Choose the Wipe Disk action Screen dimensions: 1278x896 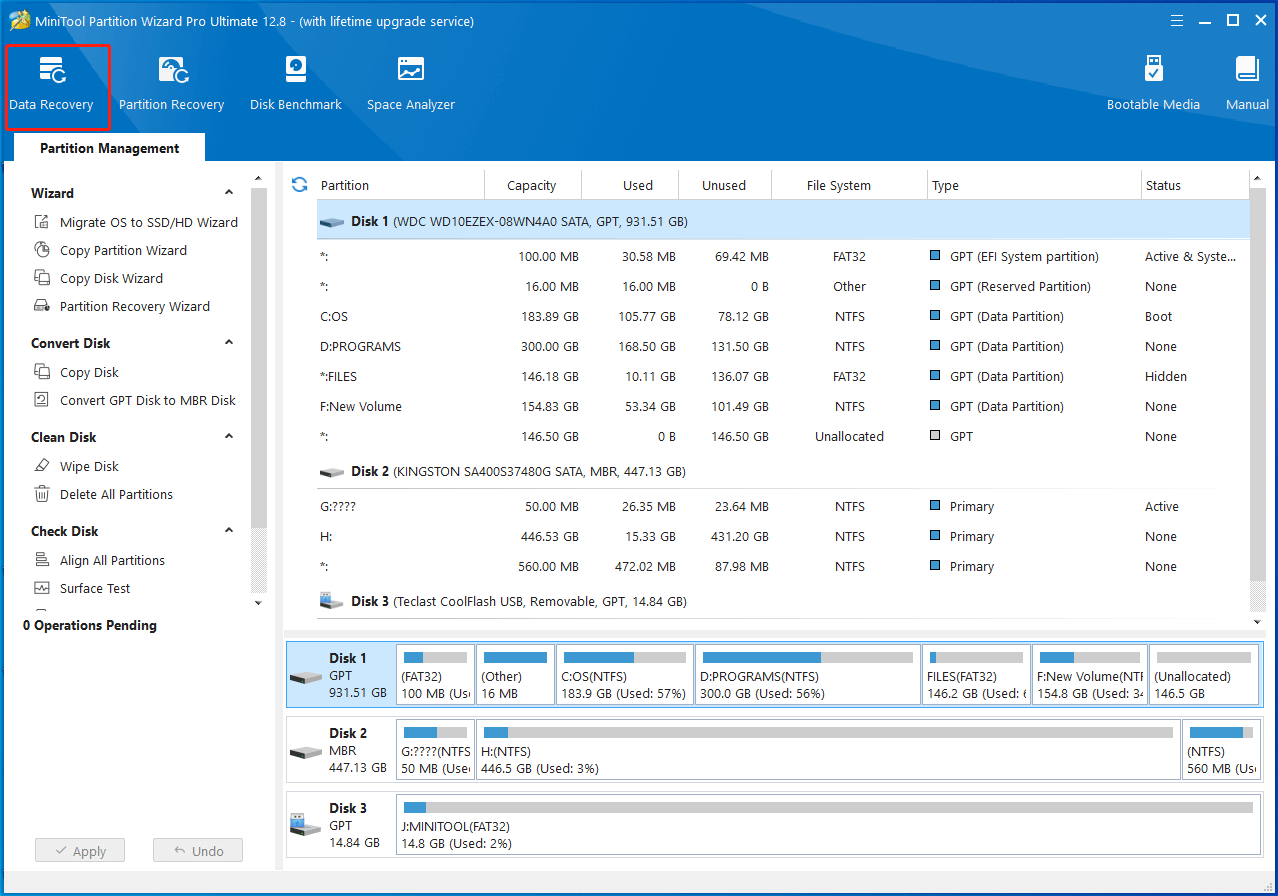coord(76,466)
